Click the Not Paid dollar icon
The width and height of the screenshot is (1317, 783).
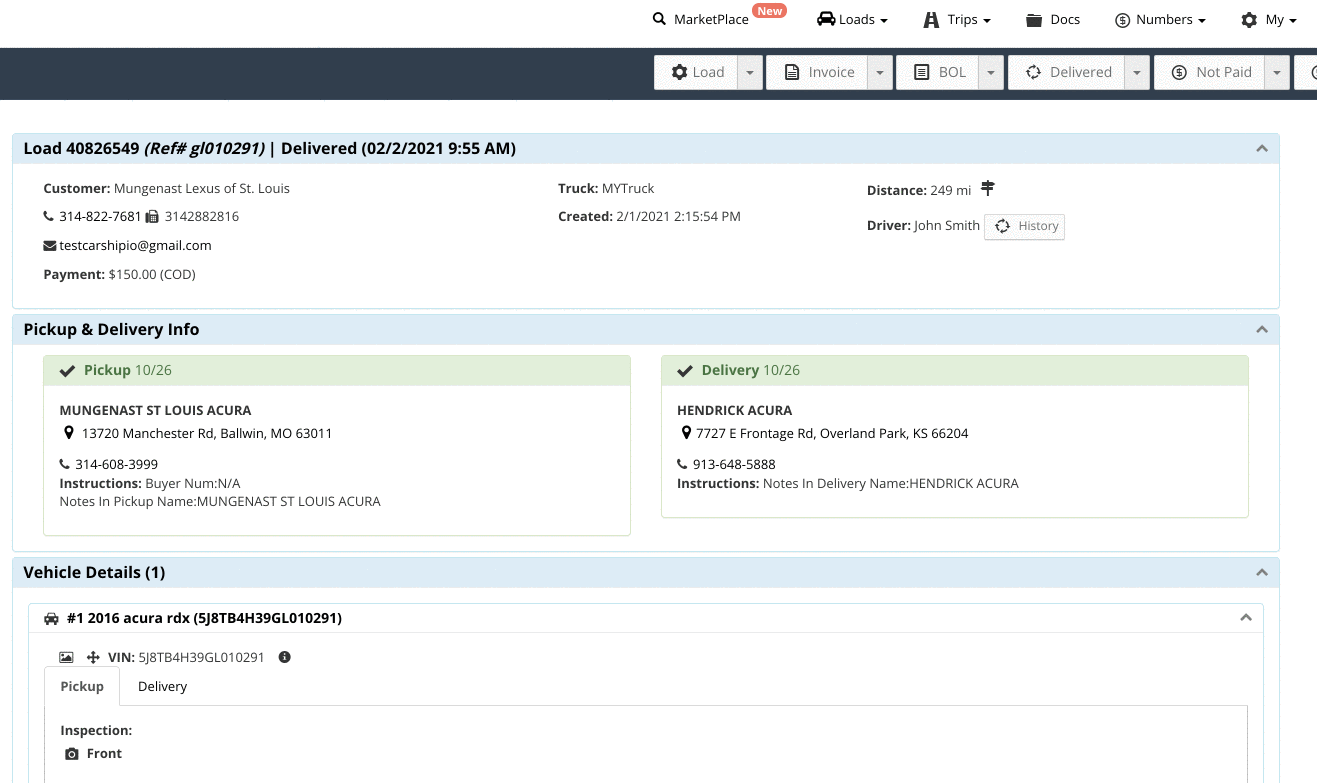pyautogui.click(x=1179, y=72)
